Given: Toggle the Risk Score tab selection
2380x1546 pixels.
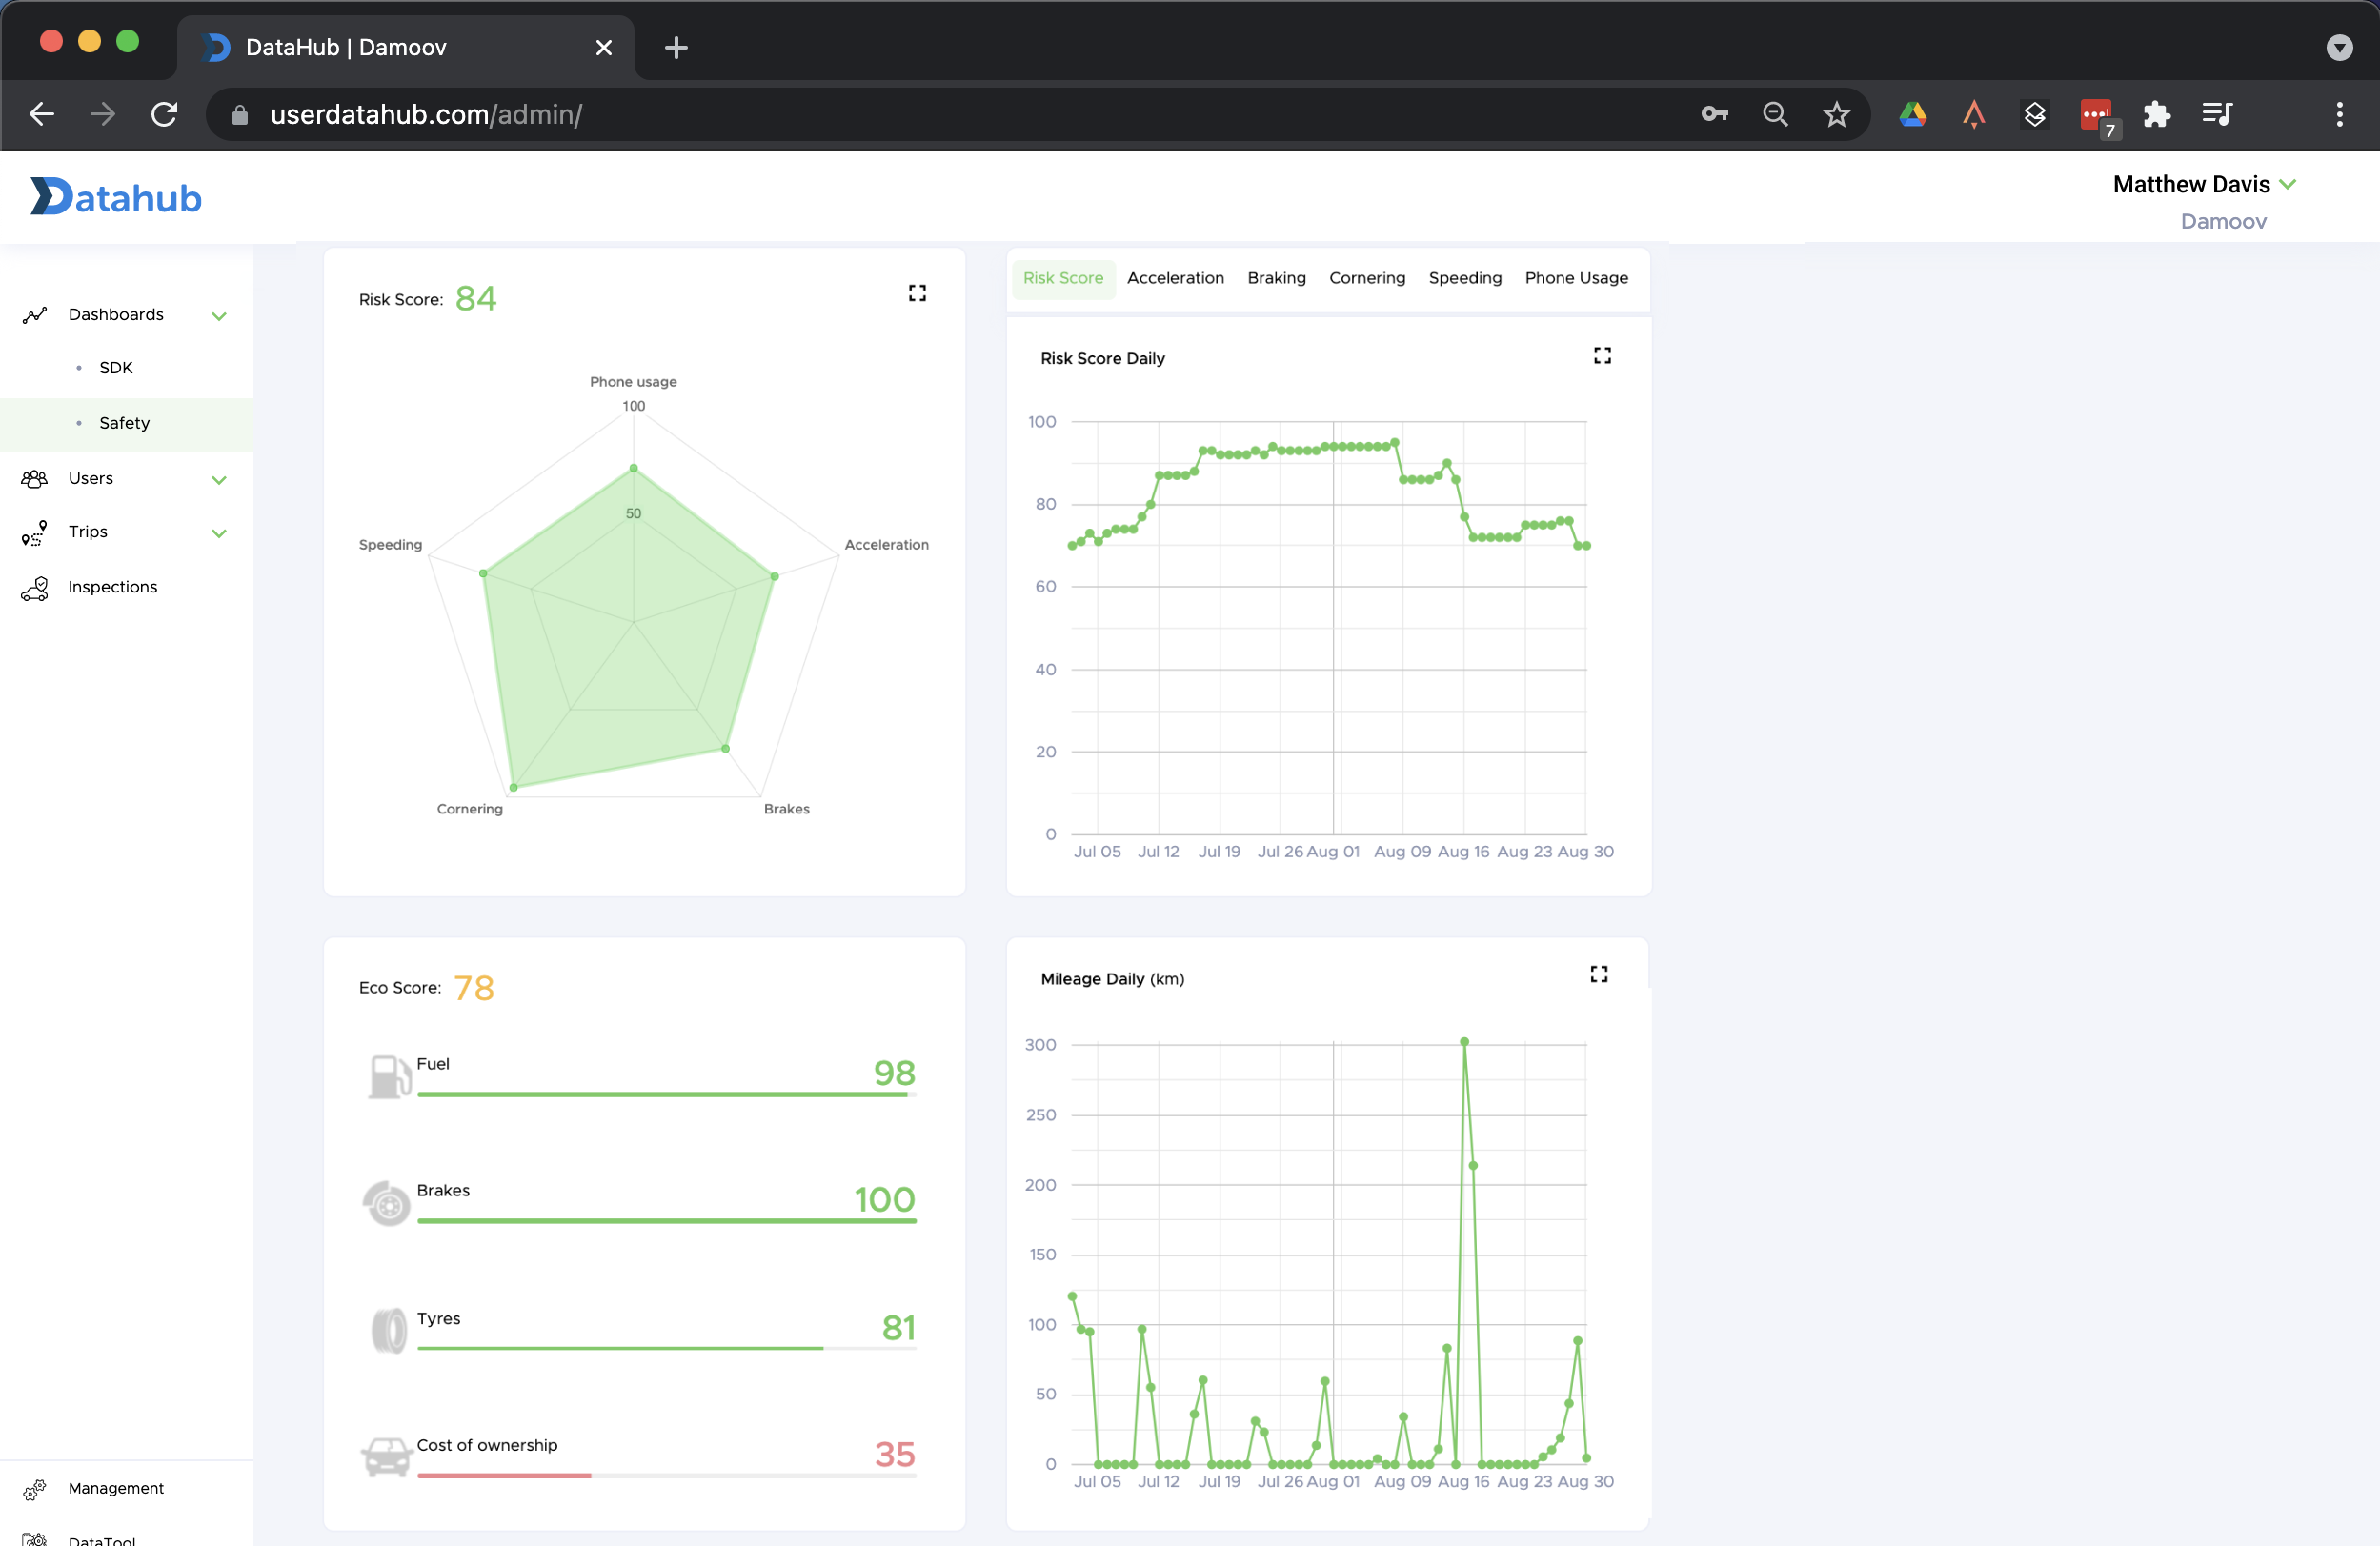Looking at the screenshot, I should [1063, 278].
